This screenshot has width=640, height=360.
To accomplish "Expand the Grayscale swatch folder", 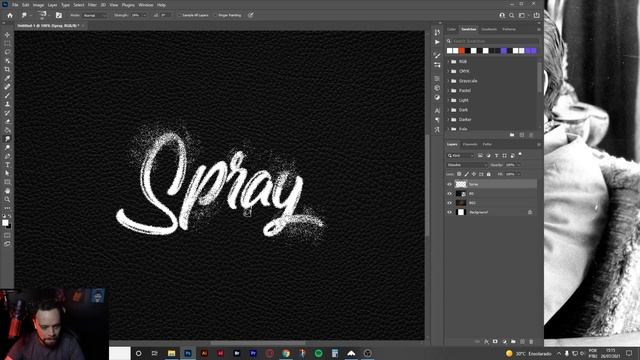I will click(x=449, y=81).
